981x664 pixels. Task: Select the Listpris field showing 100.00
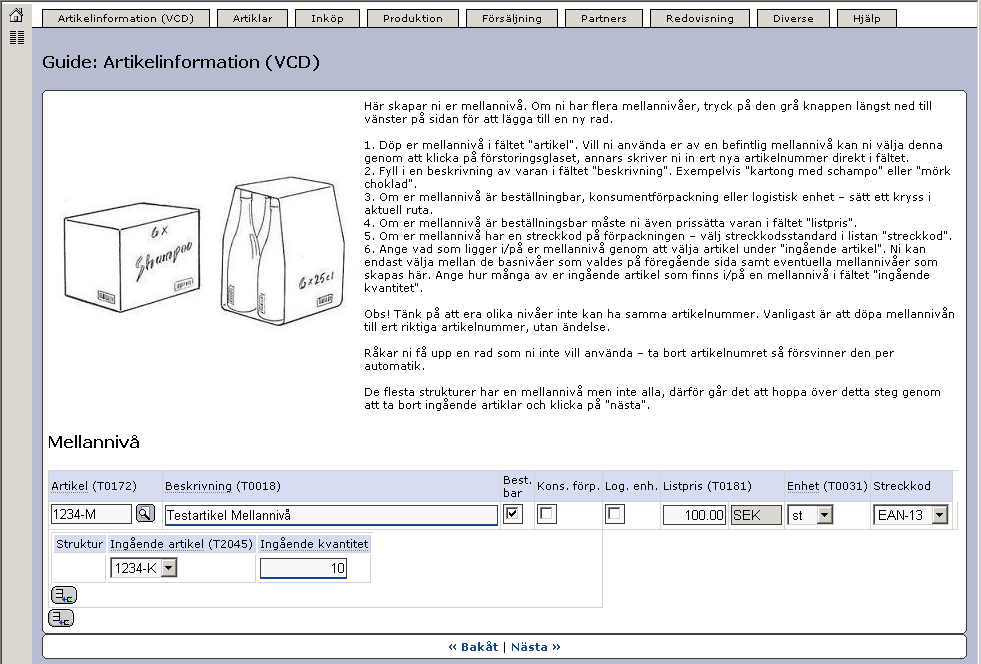coord(694,515)
